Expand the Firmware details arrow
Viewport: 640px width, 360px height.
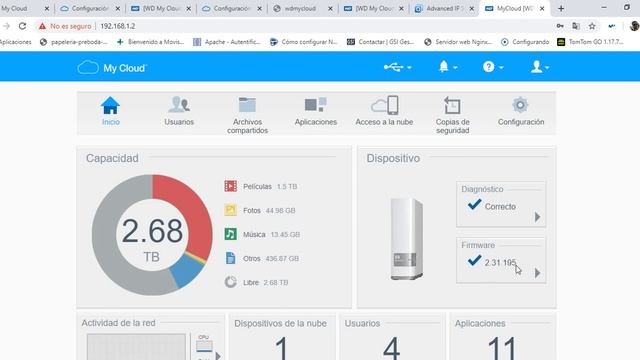537,273
